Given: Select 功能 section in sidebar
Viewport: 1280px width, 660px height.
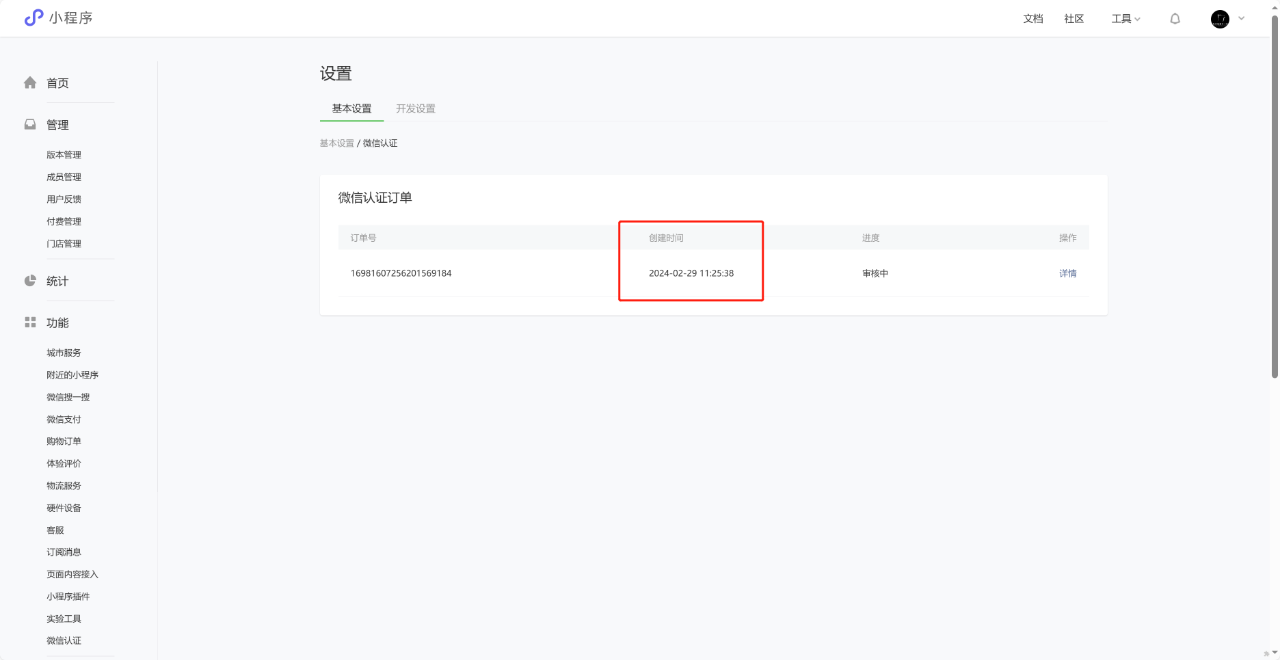Looking at the screenshot, I should pyautogui.click(x=58, y=323).
